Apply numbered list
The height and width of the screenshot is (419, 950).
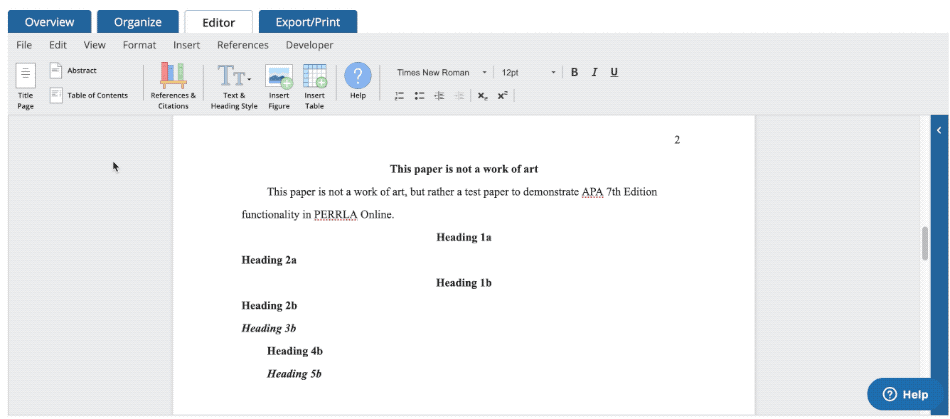point(399,96)
